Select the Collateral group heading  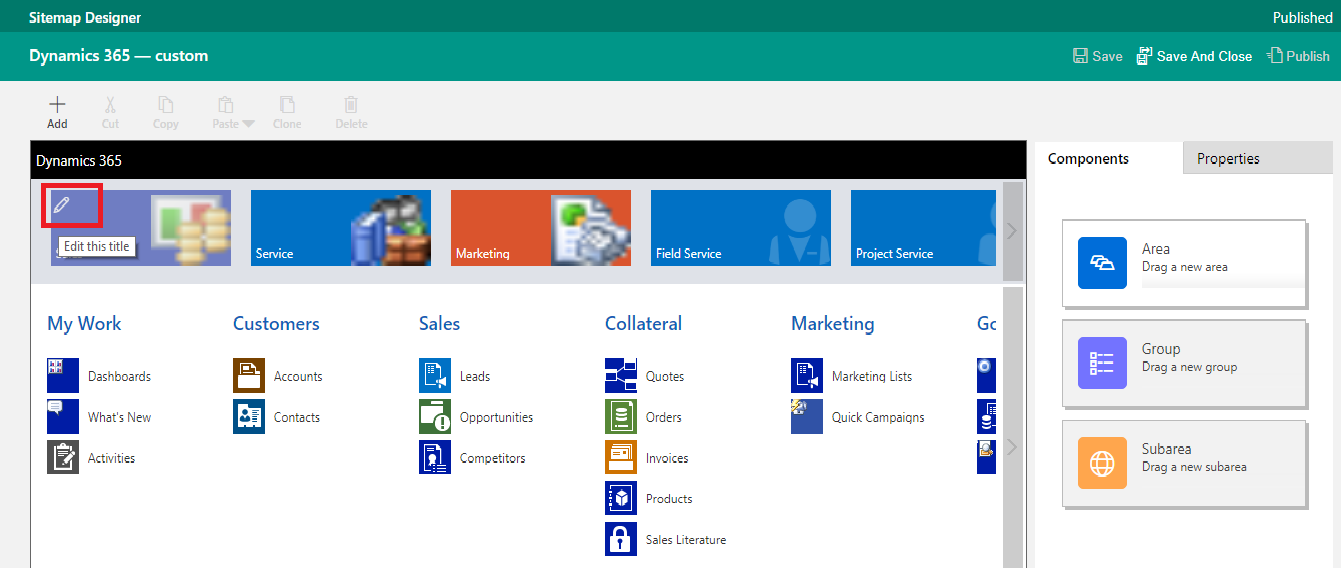click(x=643, y=323)
